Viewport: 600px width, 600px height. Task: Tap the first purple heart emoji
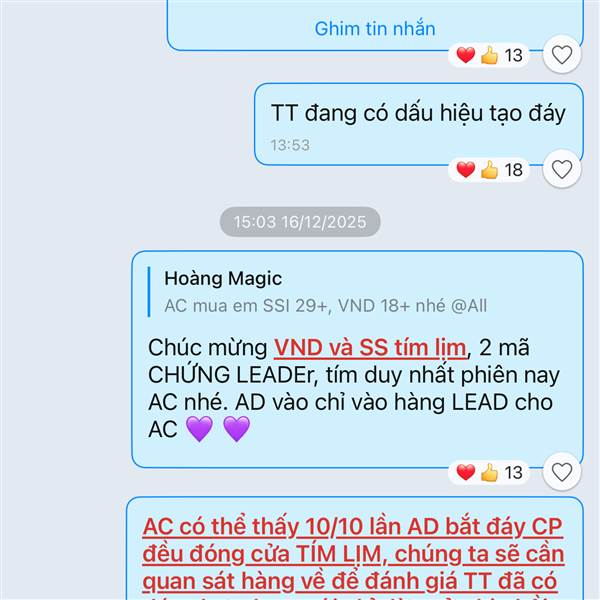tap(199, 429)
